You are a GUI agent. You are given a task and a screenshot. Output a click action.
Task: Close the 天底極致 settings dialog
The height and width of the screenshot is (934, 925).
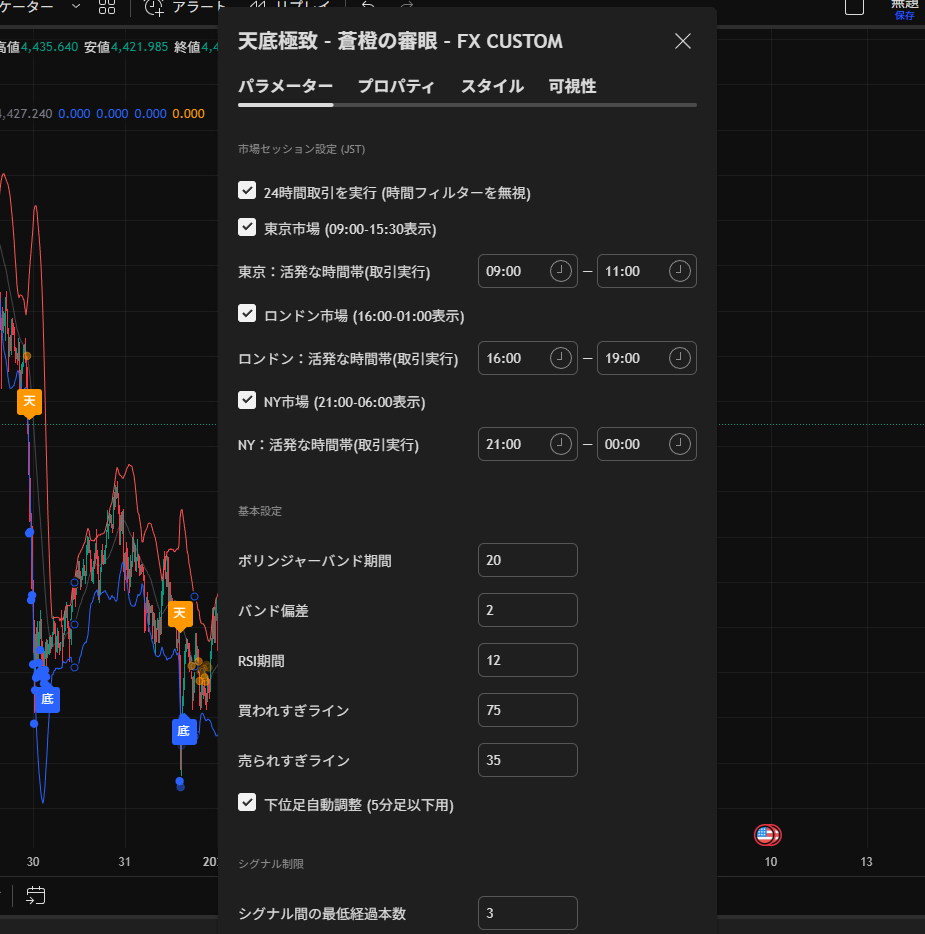click(x=683, y=41)
